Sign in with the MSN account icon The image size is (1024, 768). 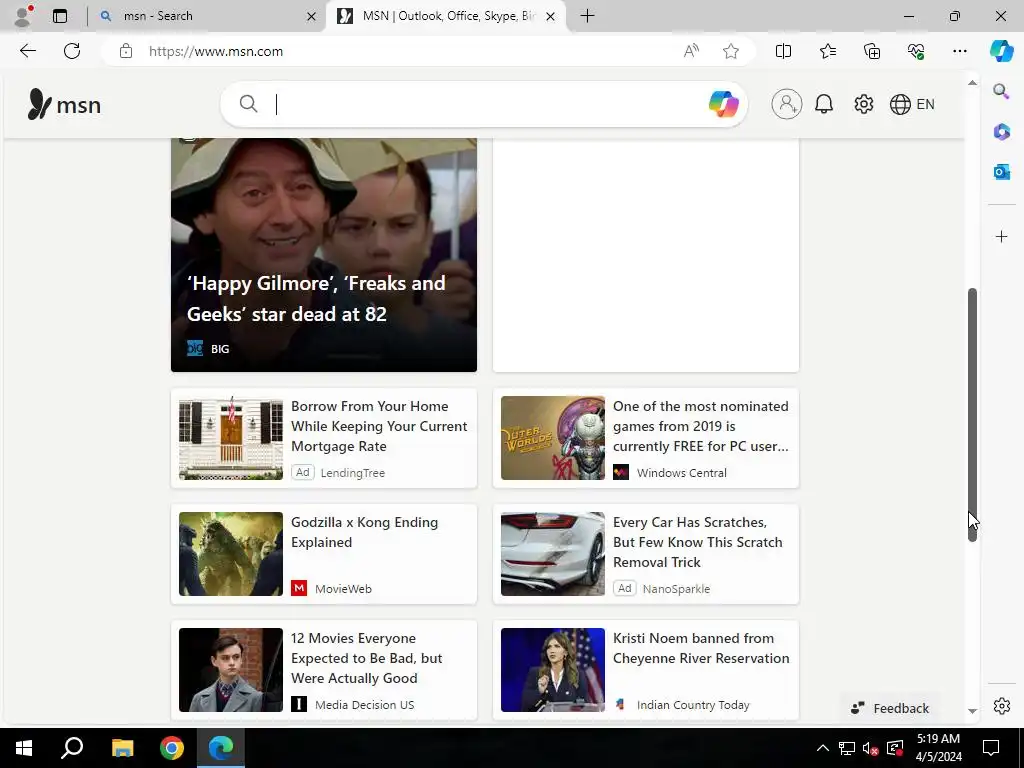point(786,104)
